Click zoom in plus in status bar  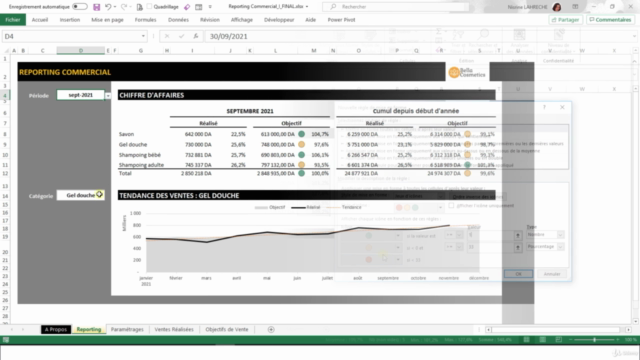tap(619, 340)
